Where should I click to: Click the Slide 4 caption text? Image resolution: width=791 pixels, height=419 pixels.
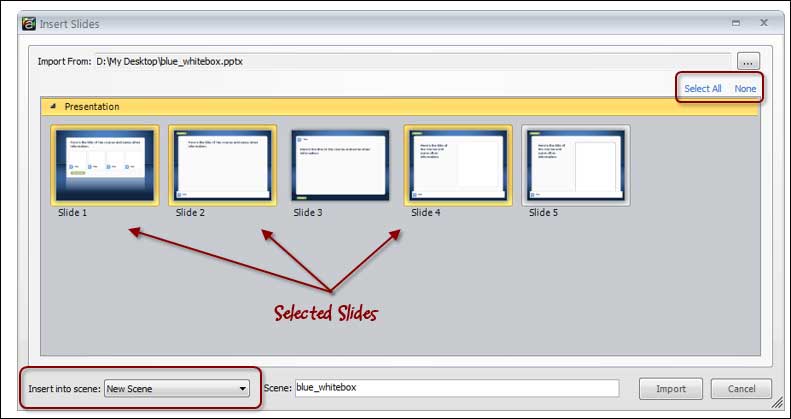coord(426,213)
